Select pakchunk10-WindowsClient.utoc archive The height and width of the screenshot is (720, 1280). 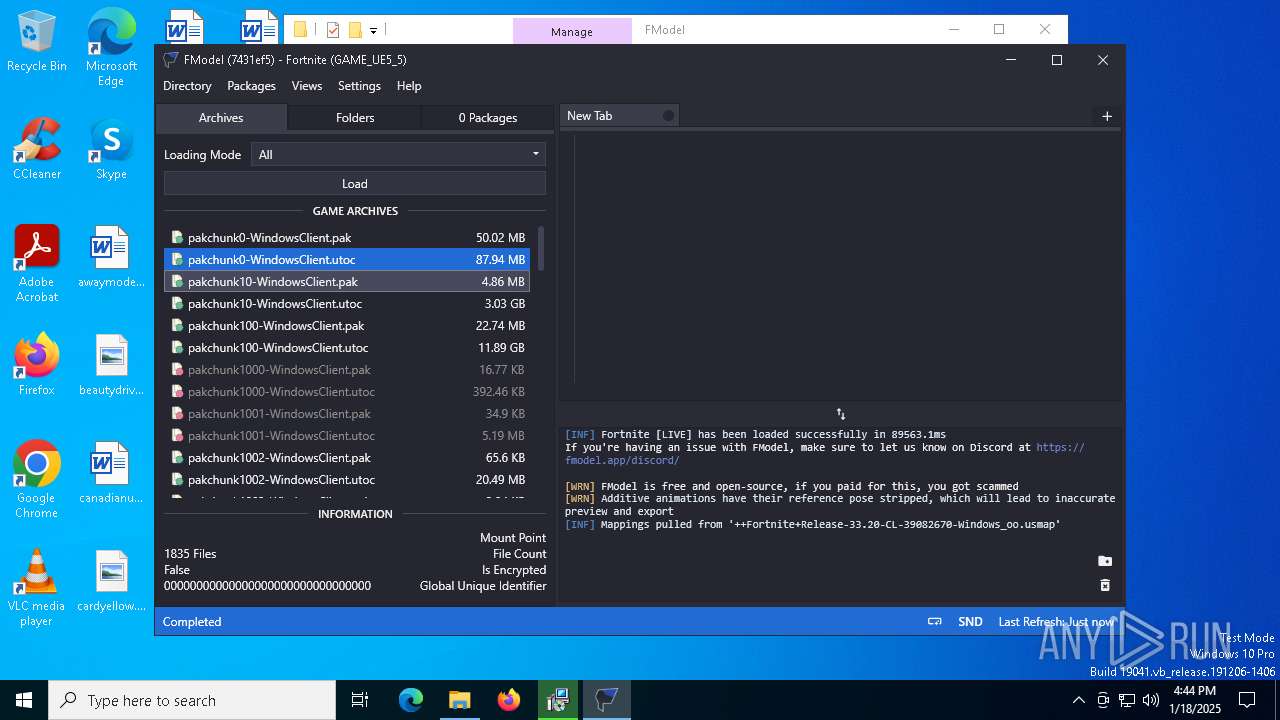[x=346, y=304]
